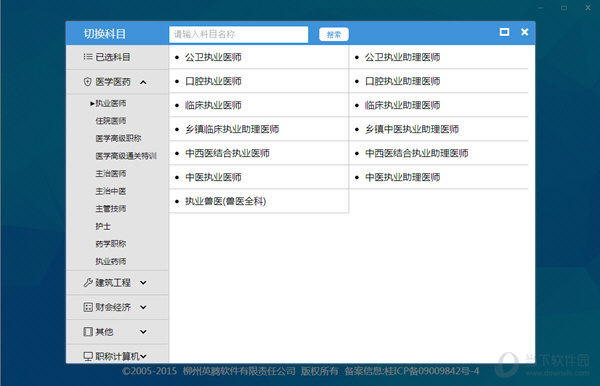Click the 医学医药 shield icon

tap(88, 82)
